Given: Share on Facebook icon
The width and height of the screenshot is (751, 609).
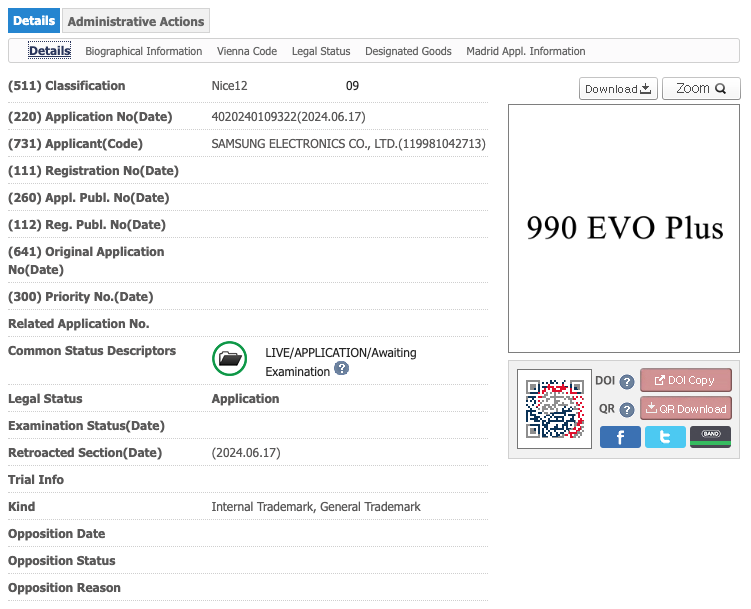Looking at the screenshot, I should click(620, 437).
